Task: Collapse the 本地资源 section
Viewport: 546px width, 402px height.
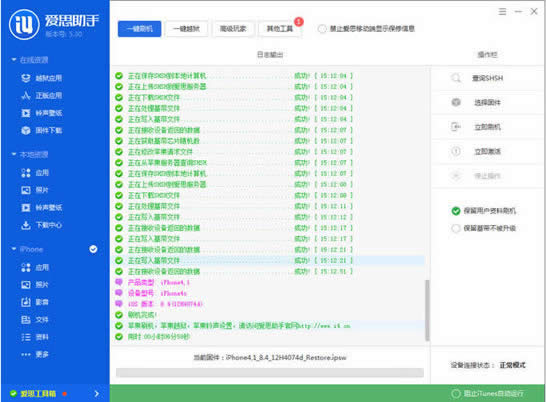Action: (x=14, y=154)
